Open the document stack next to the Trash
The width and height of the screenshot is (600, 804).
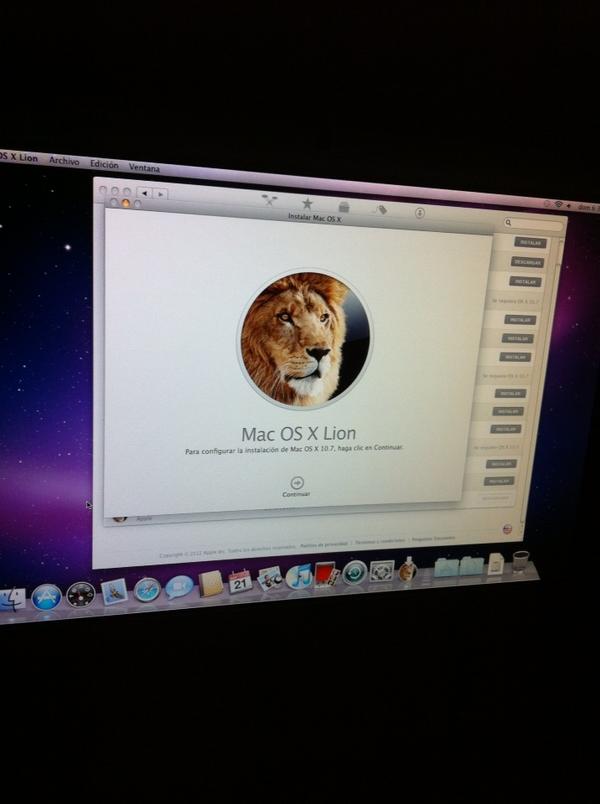(x=495, y=563)
